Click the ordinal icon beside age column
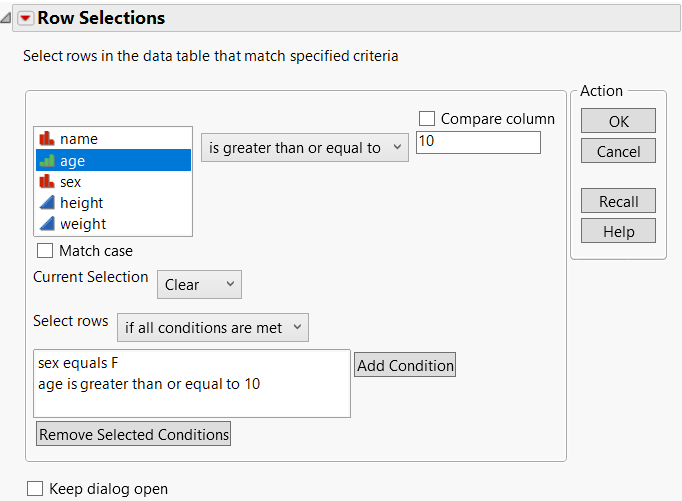The height and width of the screenshot is (501, 682). 46,160
